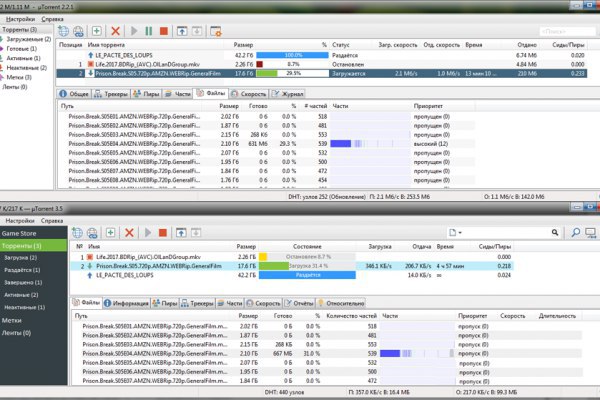Click Add Torrent from URL icon in µTorrent 2.2.1
600x400 pixels.
(x=78, y=31)
